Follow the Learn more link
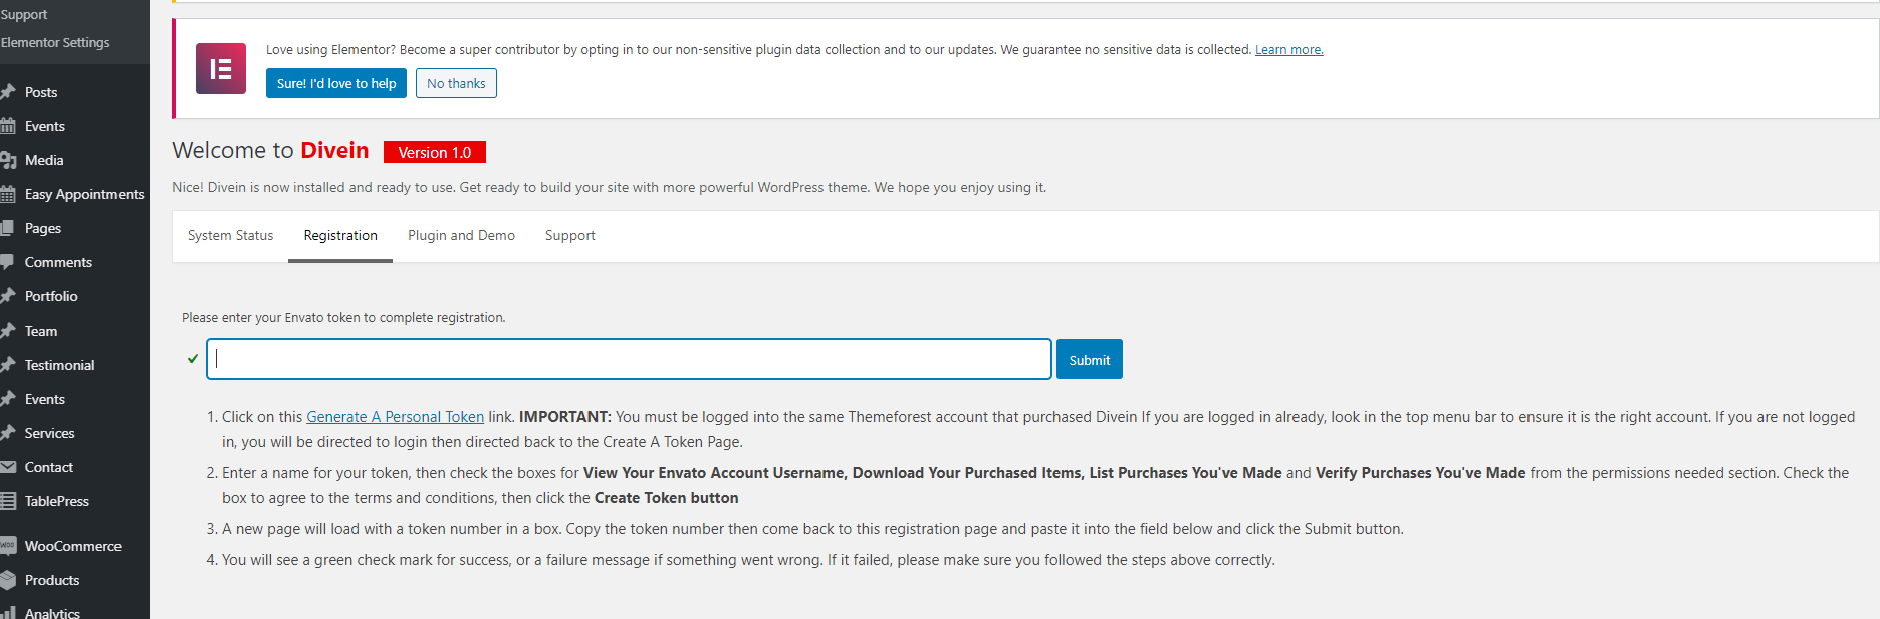 click(x=1289, y=50)
